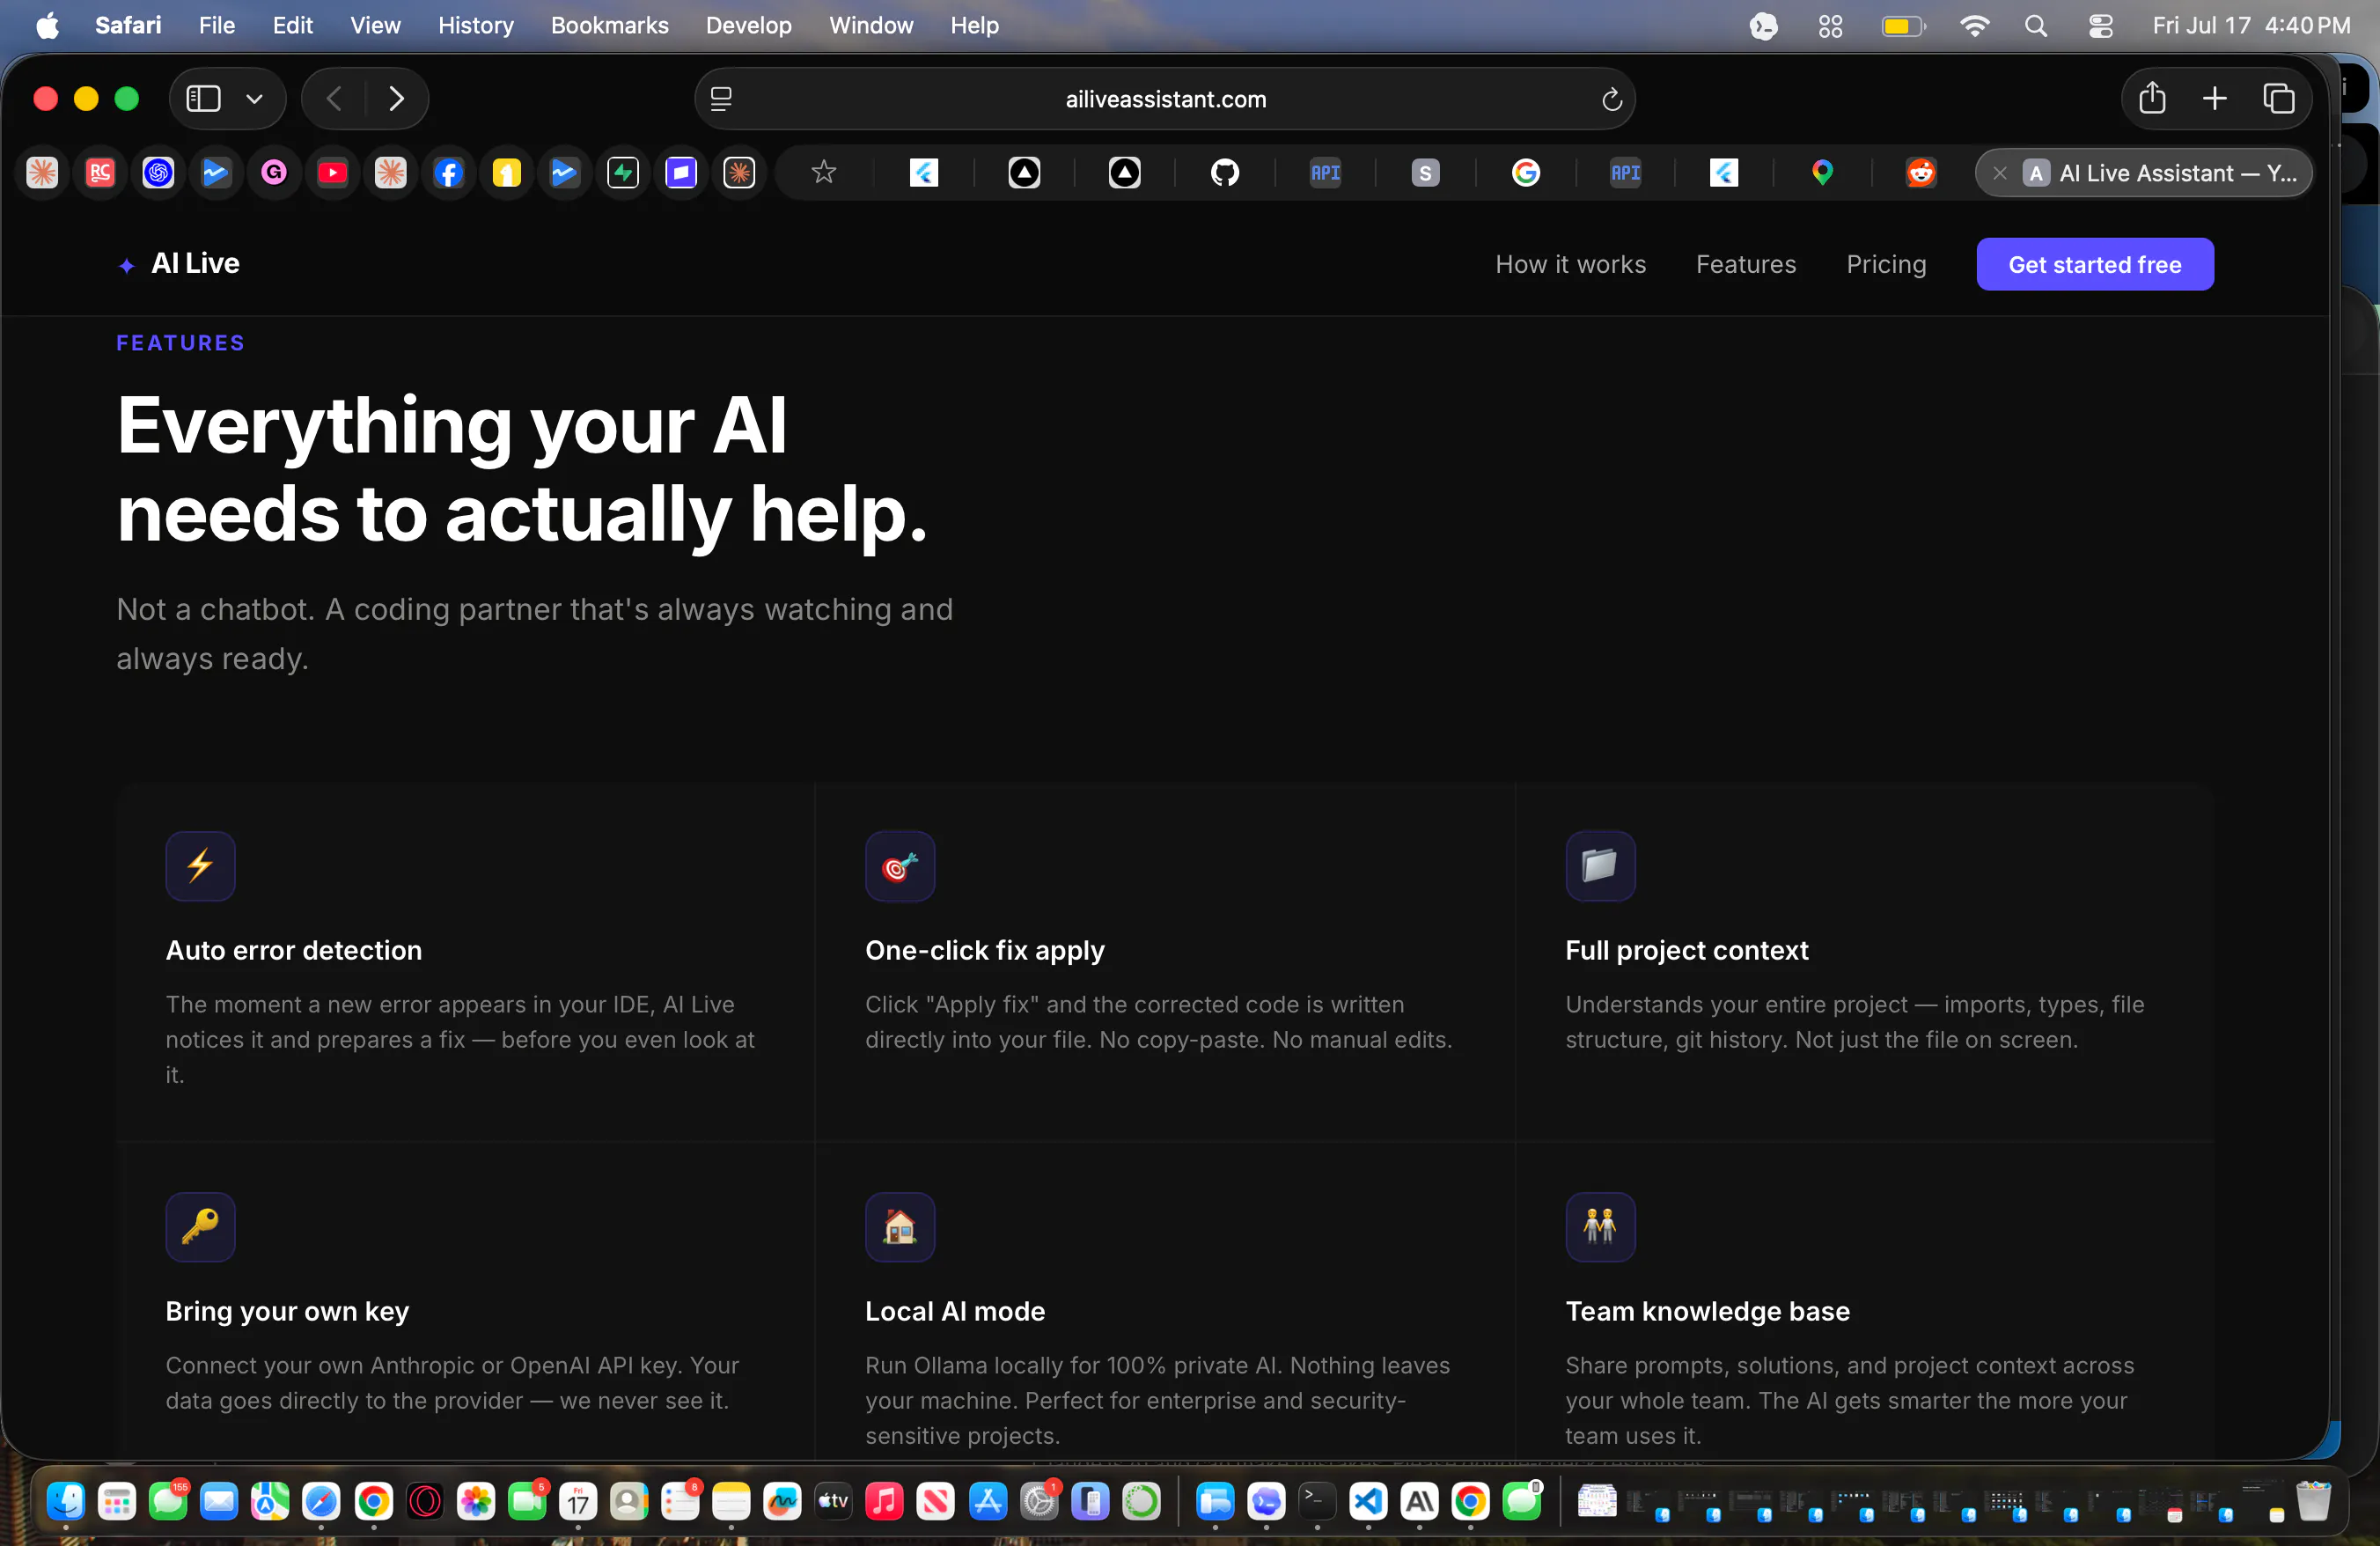
Task: Go back to the previous page
Action: 334,98
